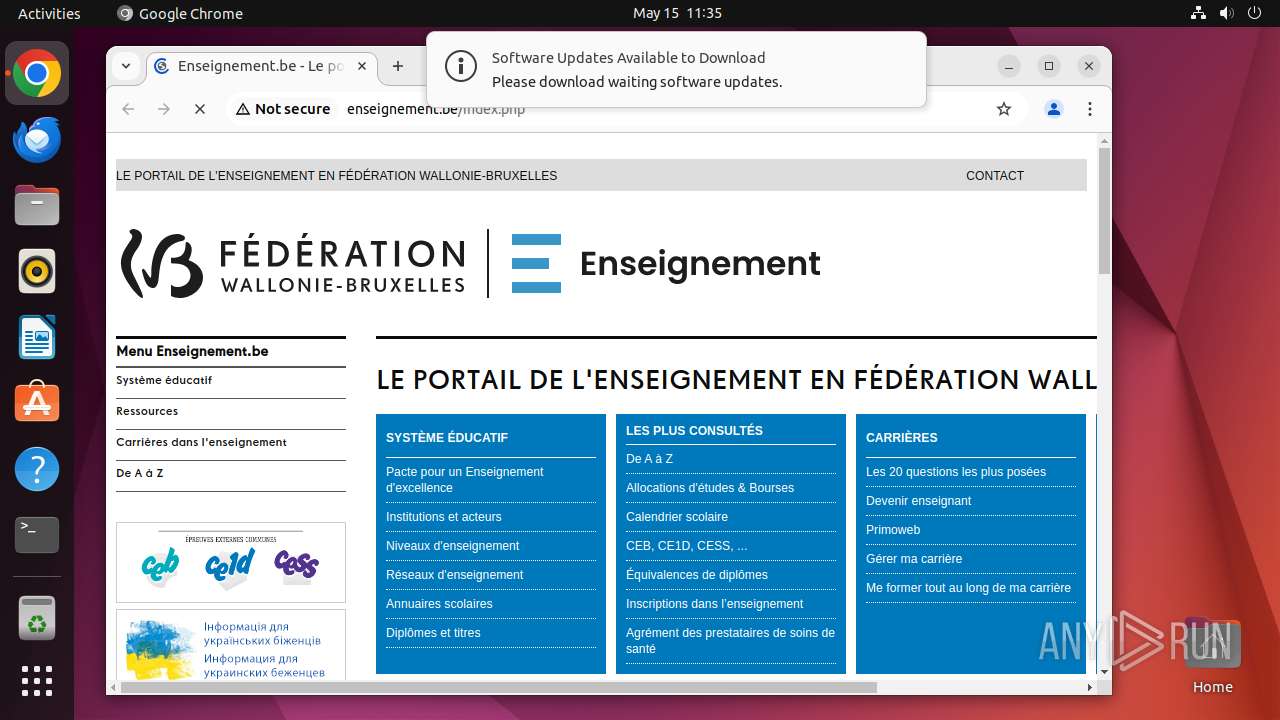This screenshot has height=720, width=1280.
Task: Open the CONTACT link
Action: coord(995,176)
